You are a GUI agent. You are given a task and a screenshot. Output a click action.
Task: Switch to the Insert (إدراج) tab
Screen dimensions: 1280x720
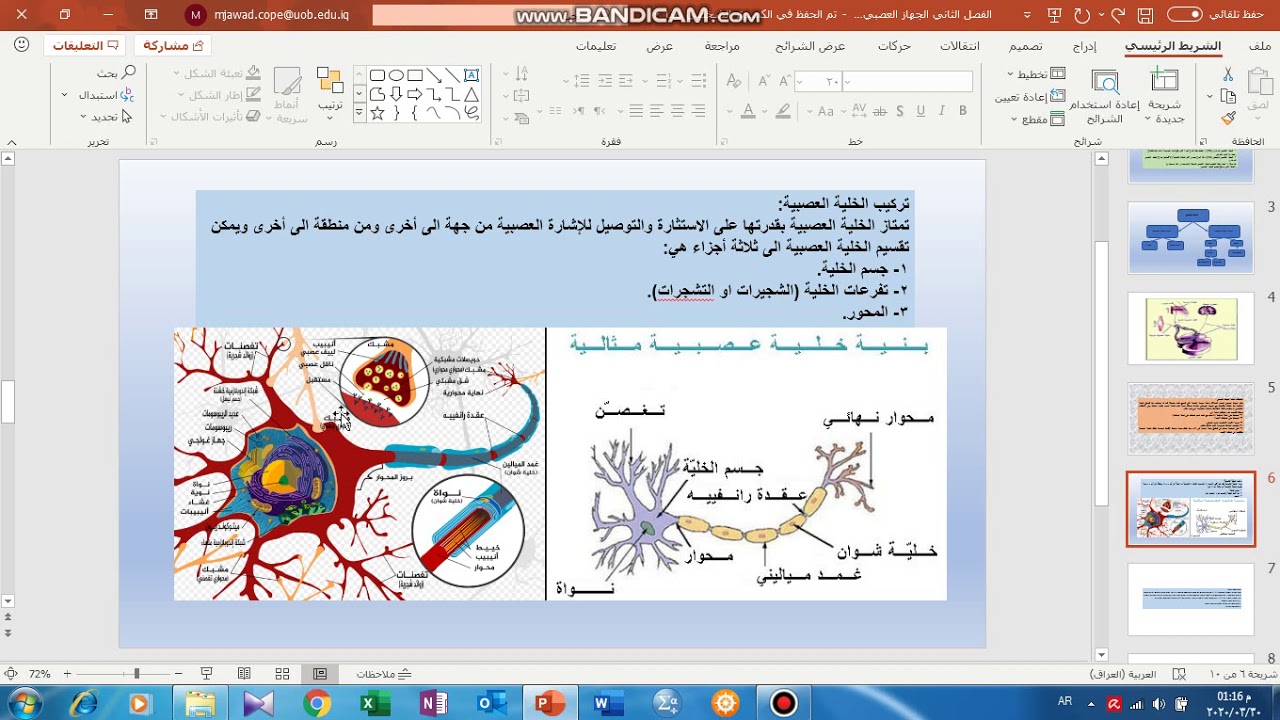tap(1085, 46)
